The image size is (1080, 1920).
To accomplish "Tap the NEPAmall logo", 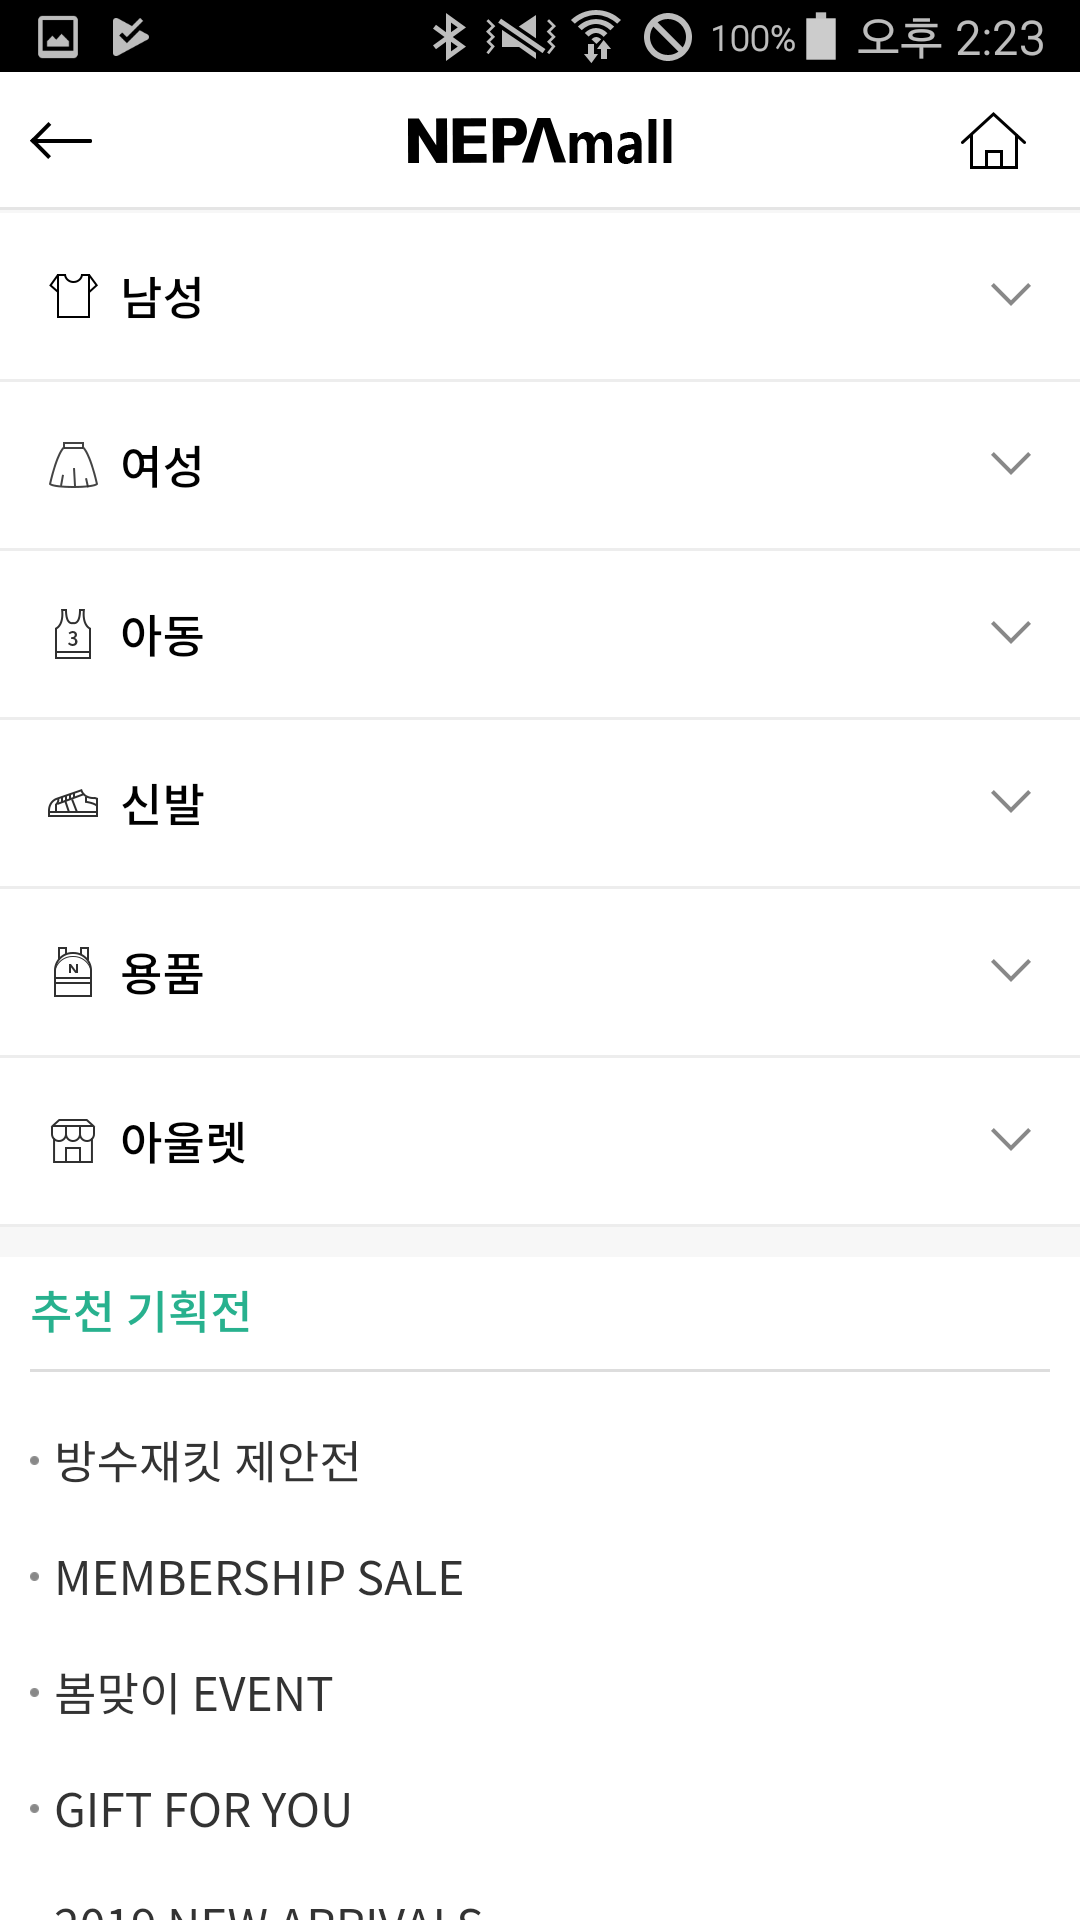I will coord(540,141).
